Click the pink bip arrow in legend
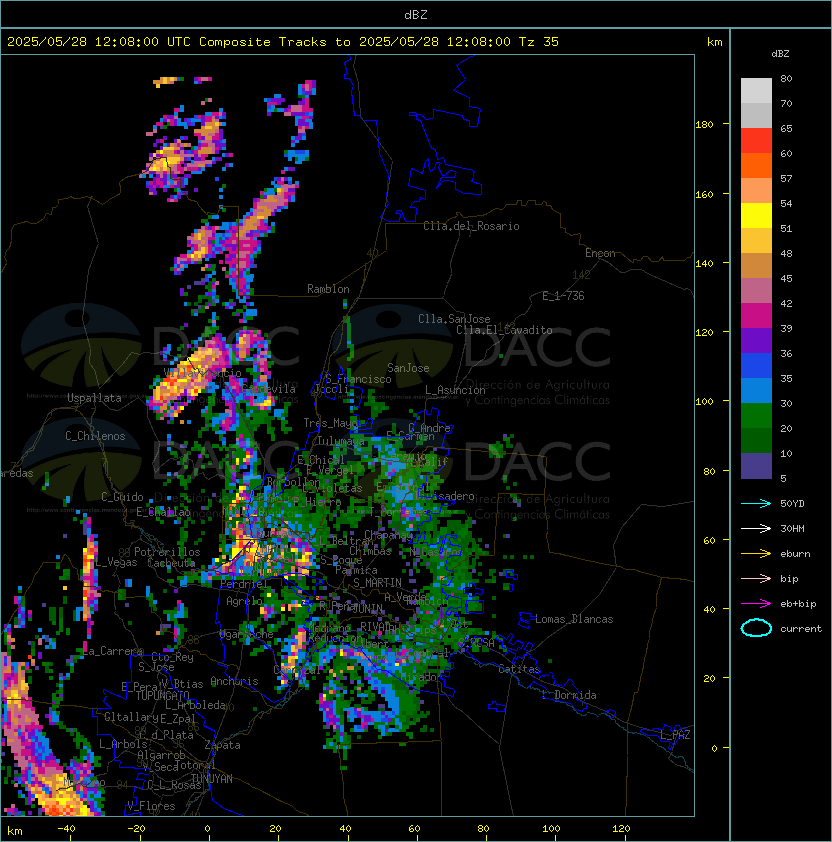832x842 pixels. pos(756,578)
